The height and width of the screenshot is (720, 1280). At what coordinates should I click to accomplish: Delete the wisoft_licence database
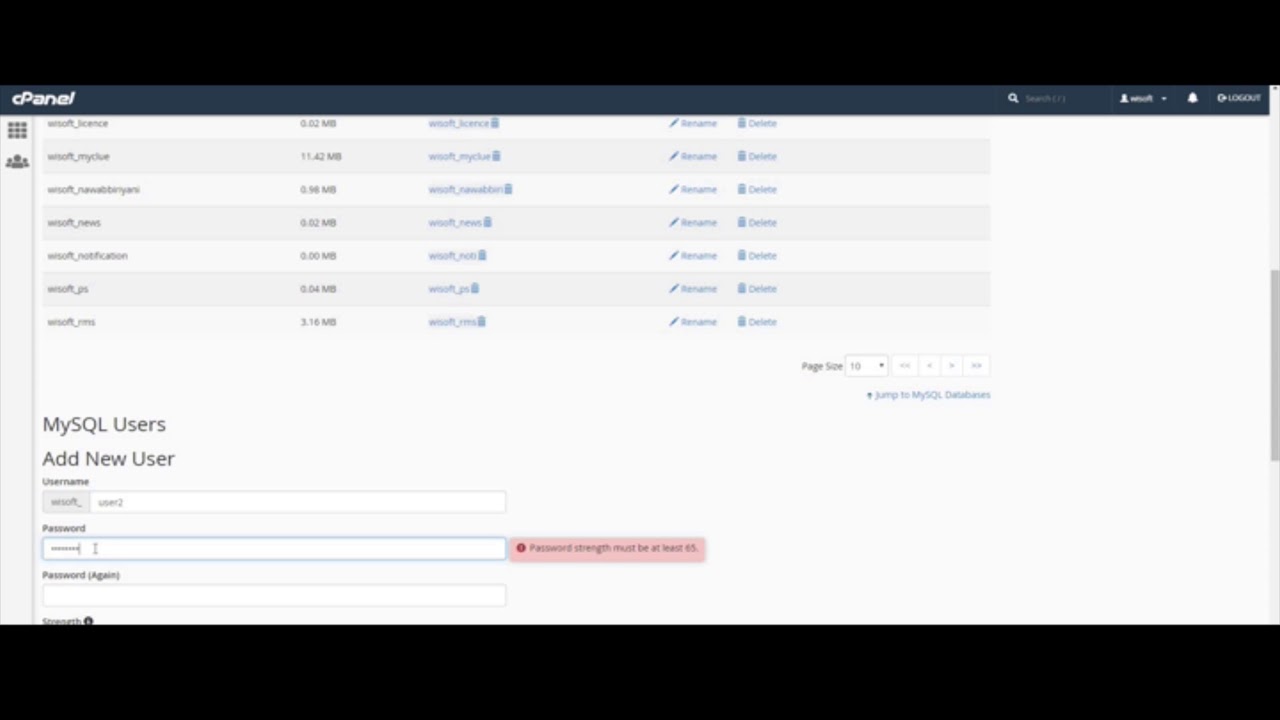(x=757, y=123)
